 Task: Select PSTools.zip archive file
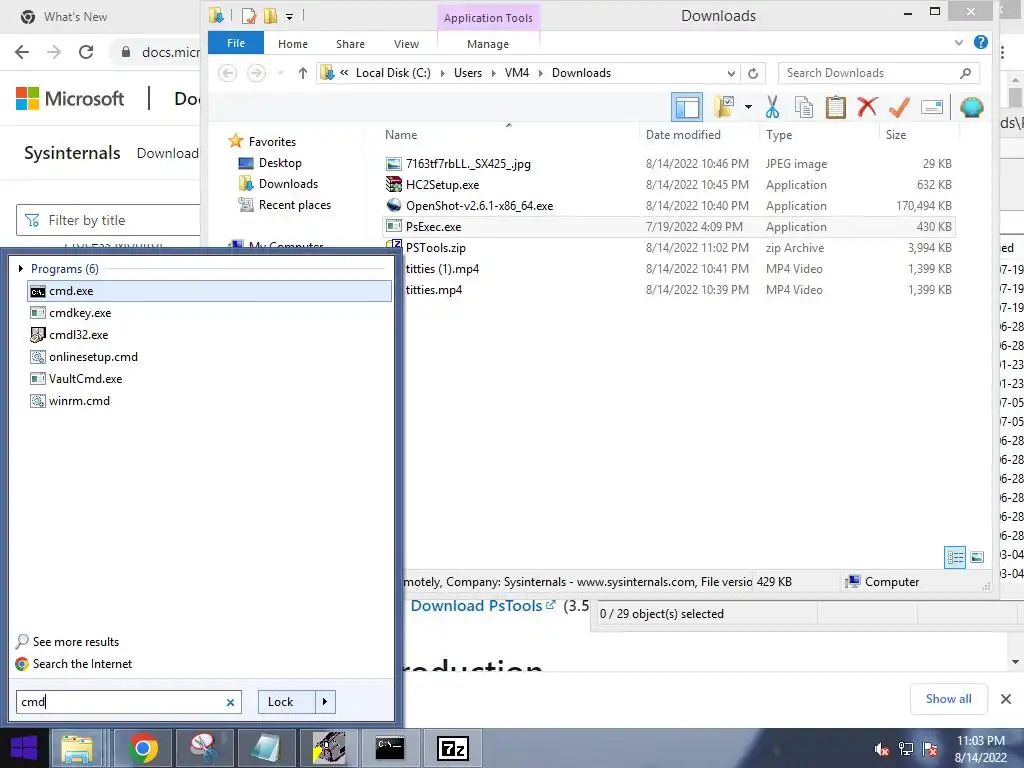tap(669, 248)
